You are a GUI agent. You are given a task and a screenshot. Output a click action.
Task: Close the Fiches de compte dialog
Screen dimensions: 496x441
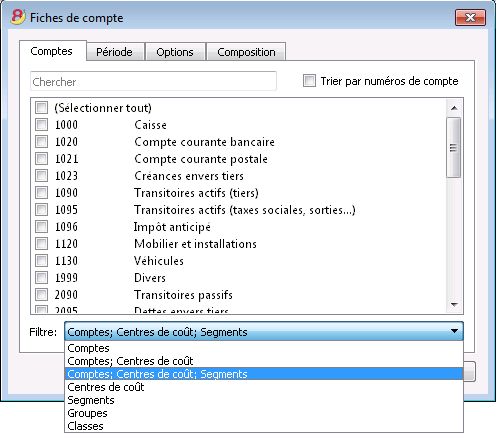pos(470,17)
